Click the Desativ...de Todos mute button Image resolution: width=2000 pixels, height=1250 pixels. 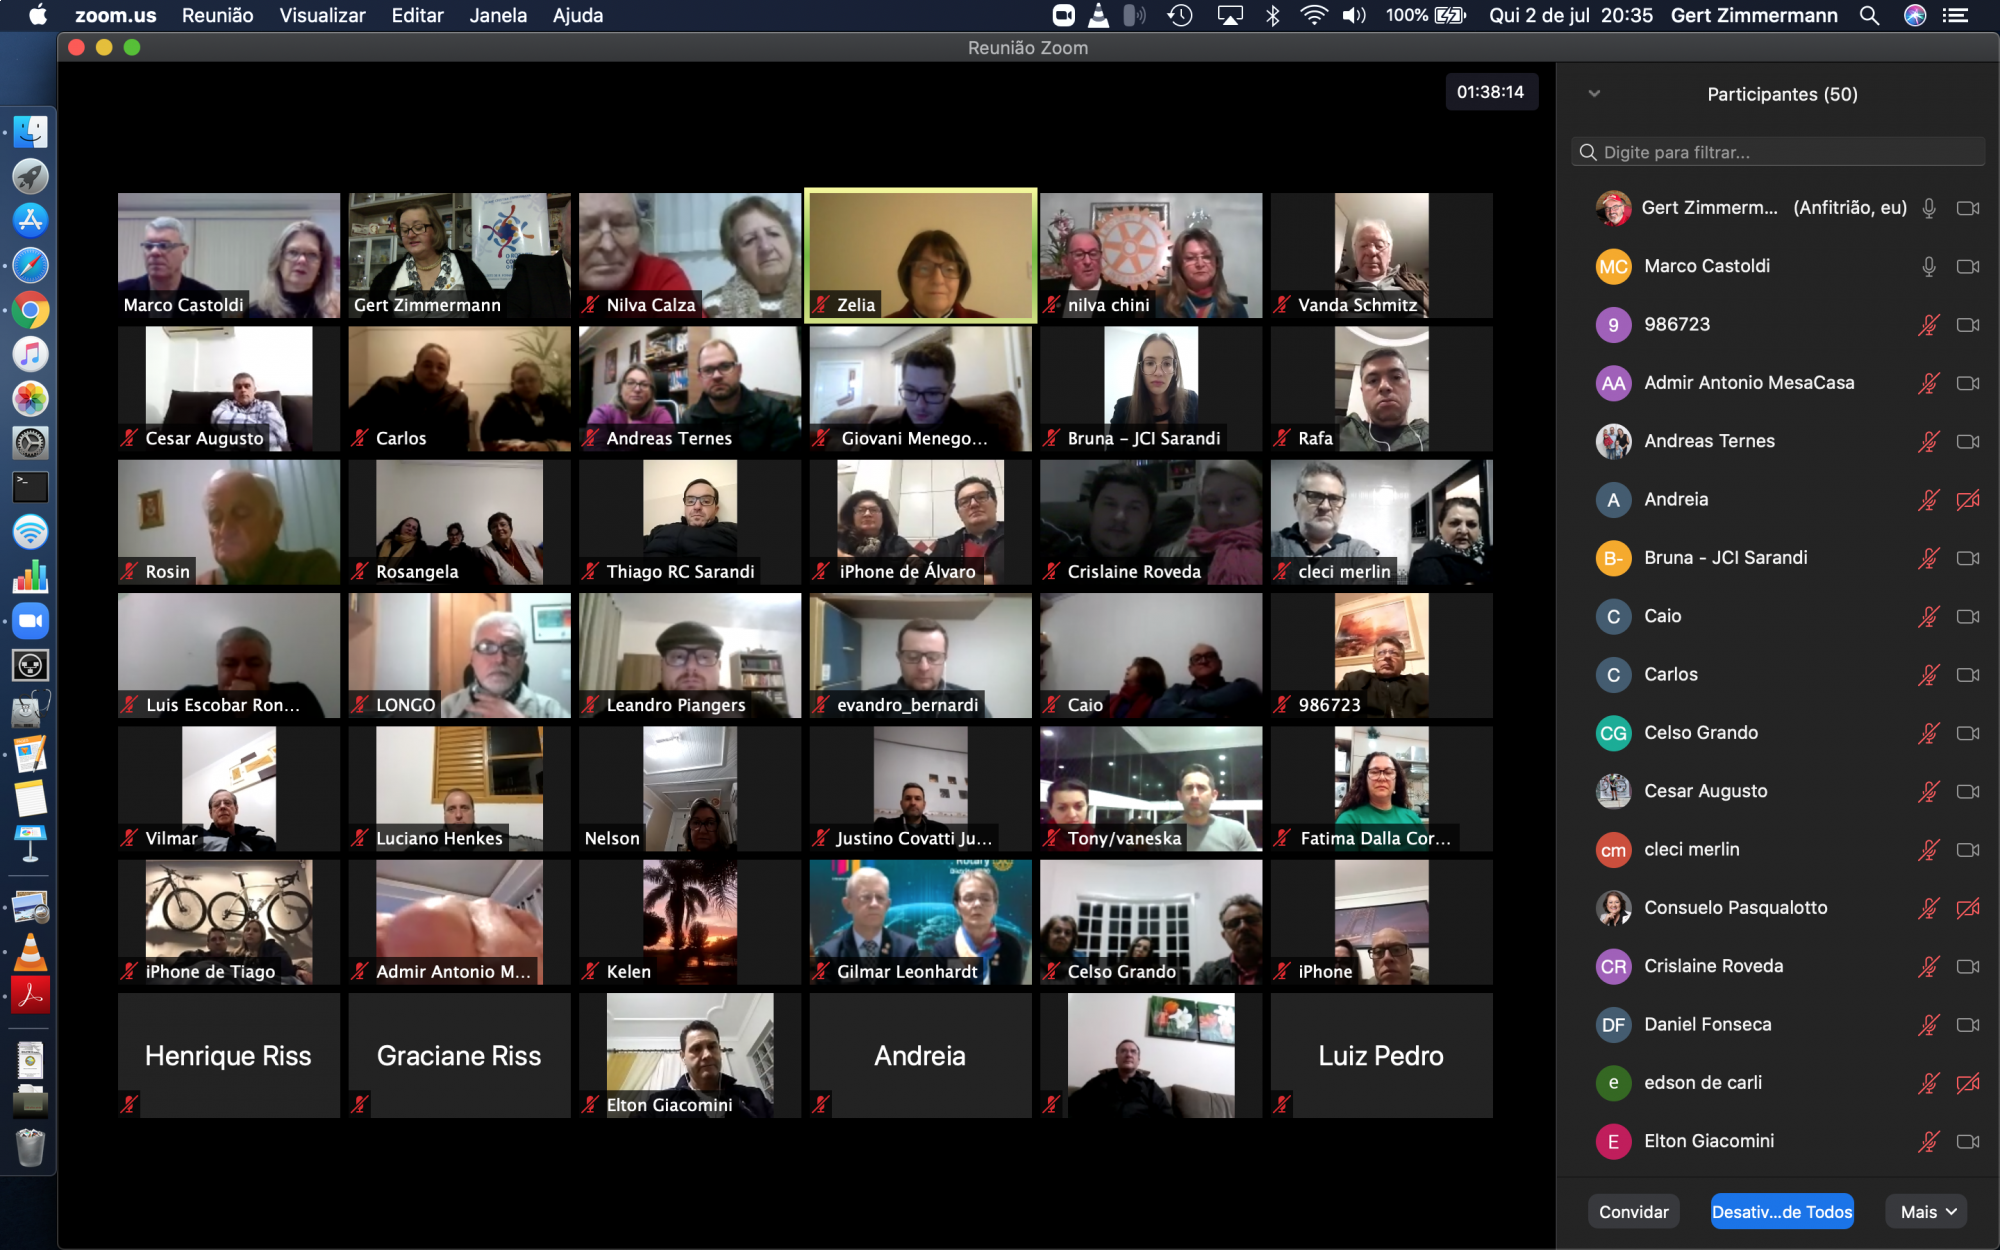coord(1781,1211)
